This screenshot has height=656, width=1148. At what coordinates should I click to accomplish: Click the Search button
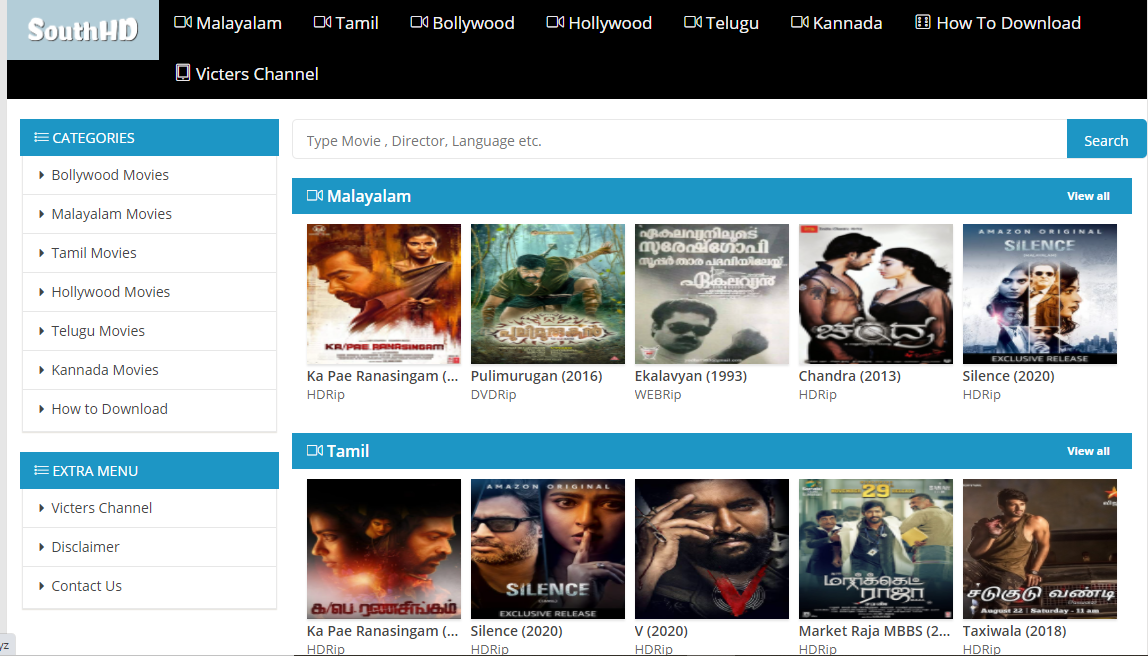(x=1106, y=139)
